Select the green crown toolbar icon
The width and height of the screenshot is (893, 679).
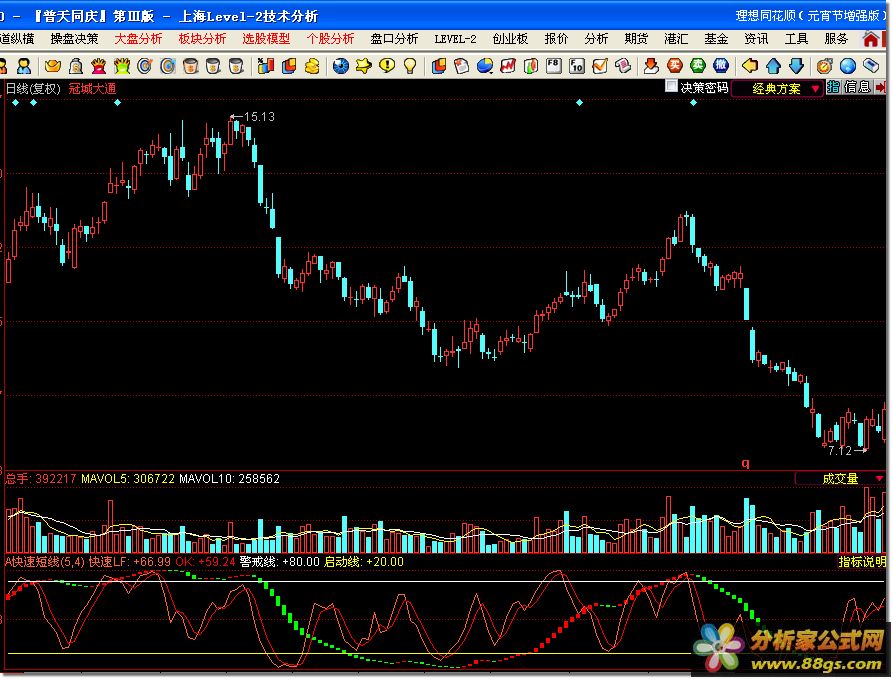tap(122, 66)
